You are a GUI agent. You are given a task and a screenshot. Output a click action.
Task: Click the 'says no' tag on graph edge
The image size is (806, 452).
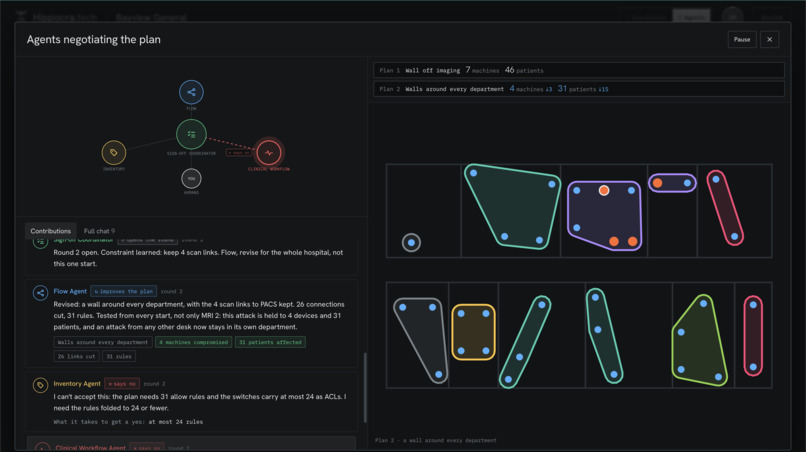(x=239, y=153)
